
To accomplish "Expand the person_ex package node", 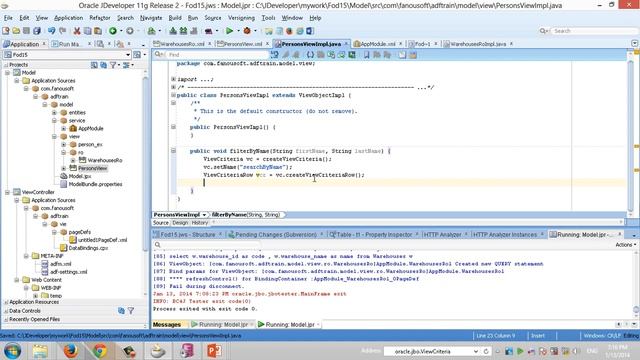I will (x=64, y=144).
